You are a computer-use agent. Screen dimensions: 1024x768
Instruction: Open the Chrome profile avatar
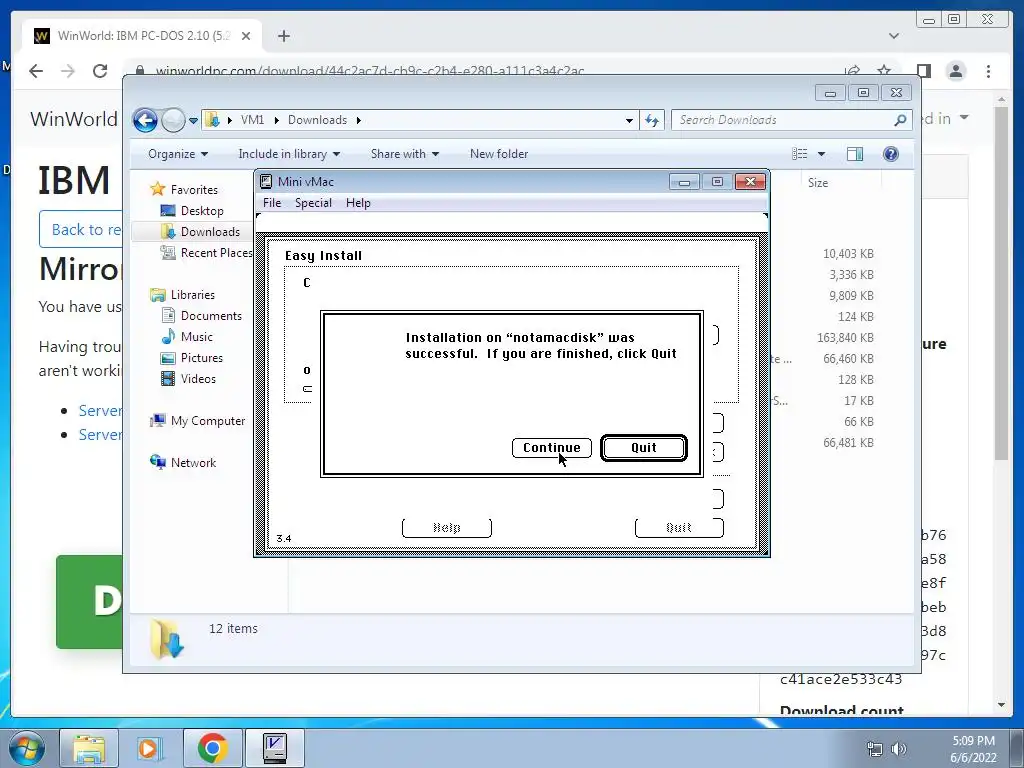956,71
